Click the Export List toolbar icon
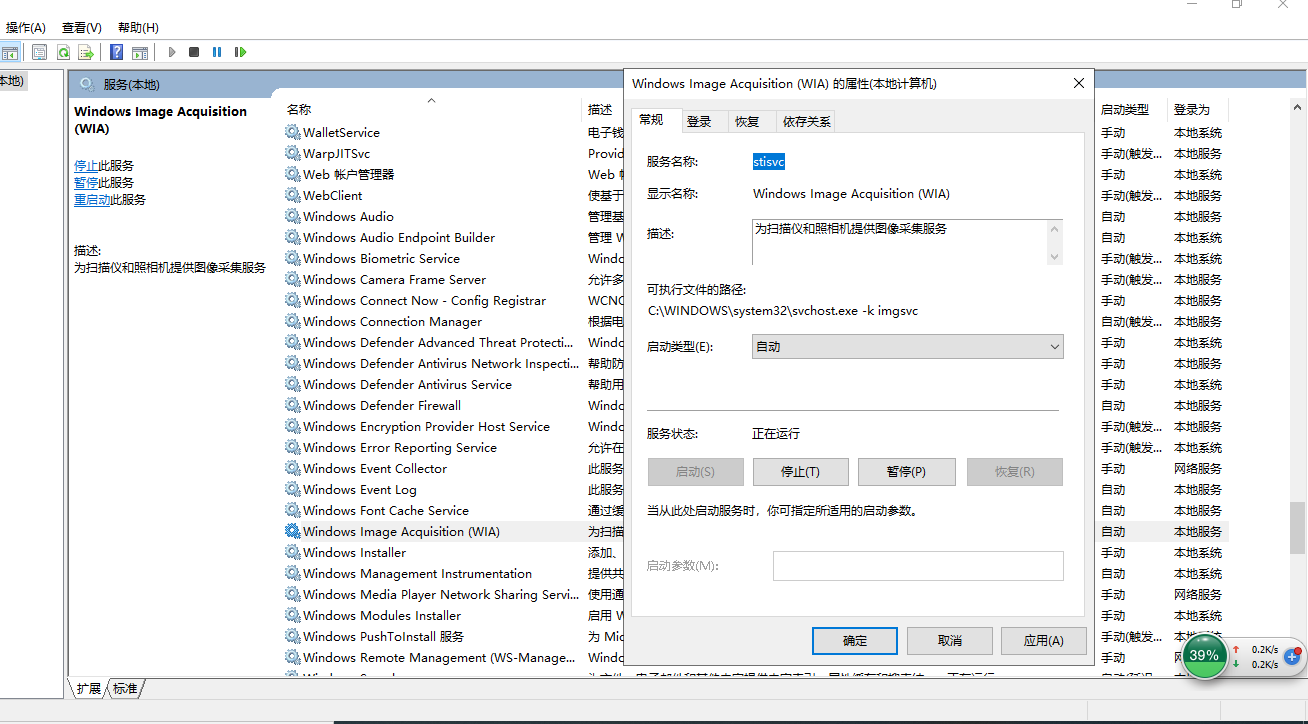This screenshot has height=724, width=1308. [86, 52]
